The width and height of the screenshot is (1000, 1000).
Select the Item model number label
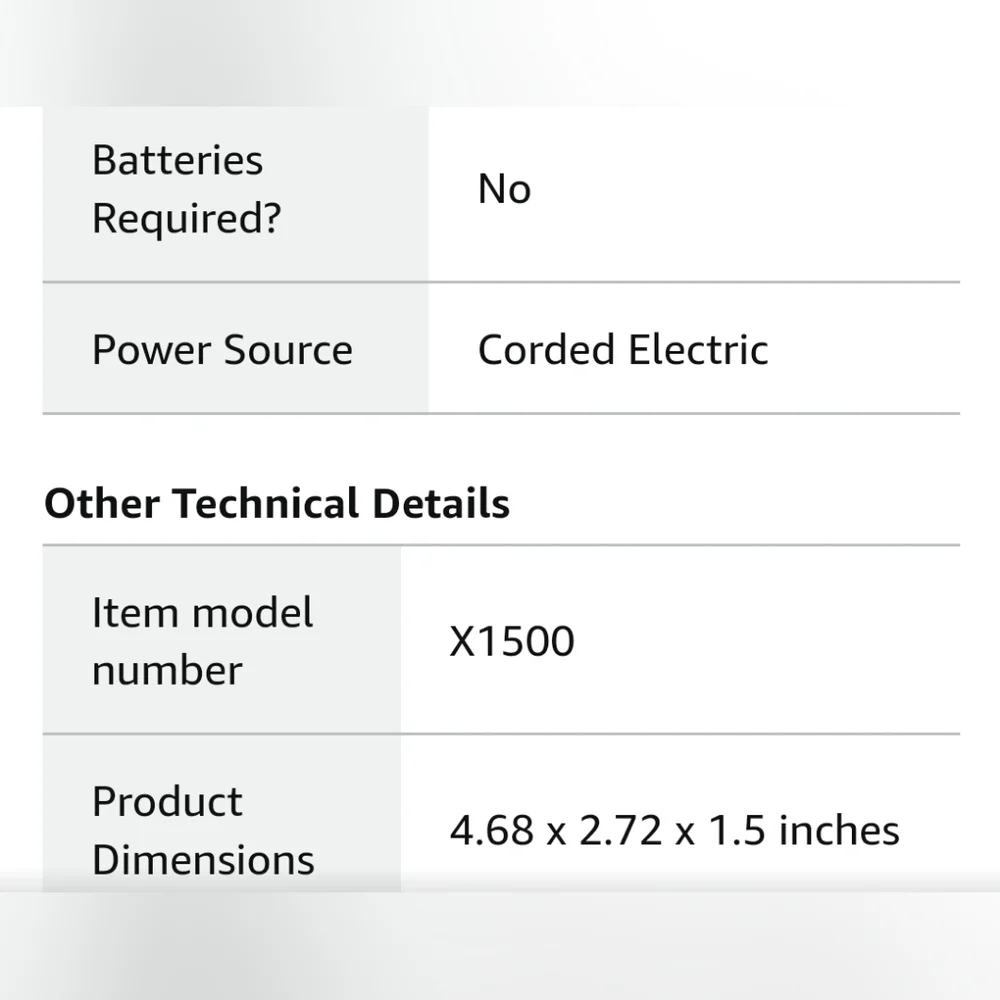tap(202, 642)
